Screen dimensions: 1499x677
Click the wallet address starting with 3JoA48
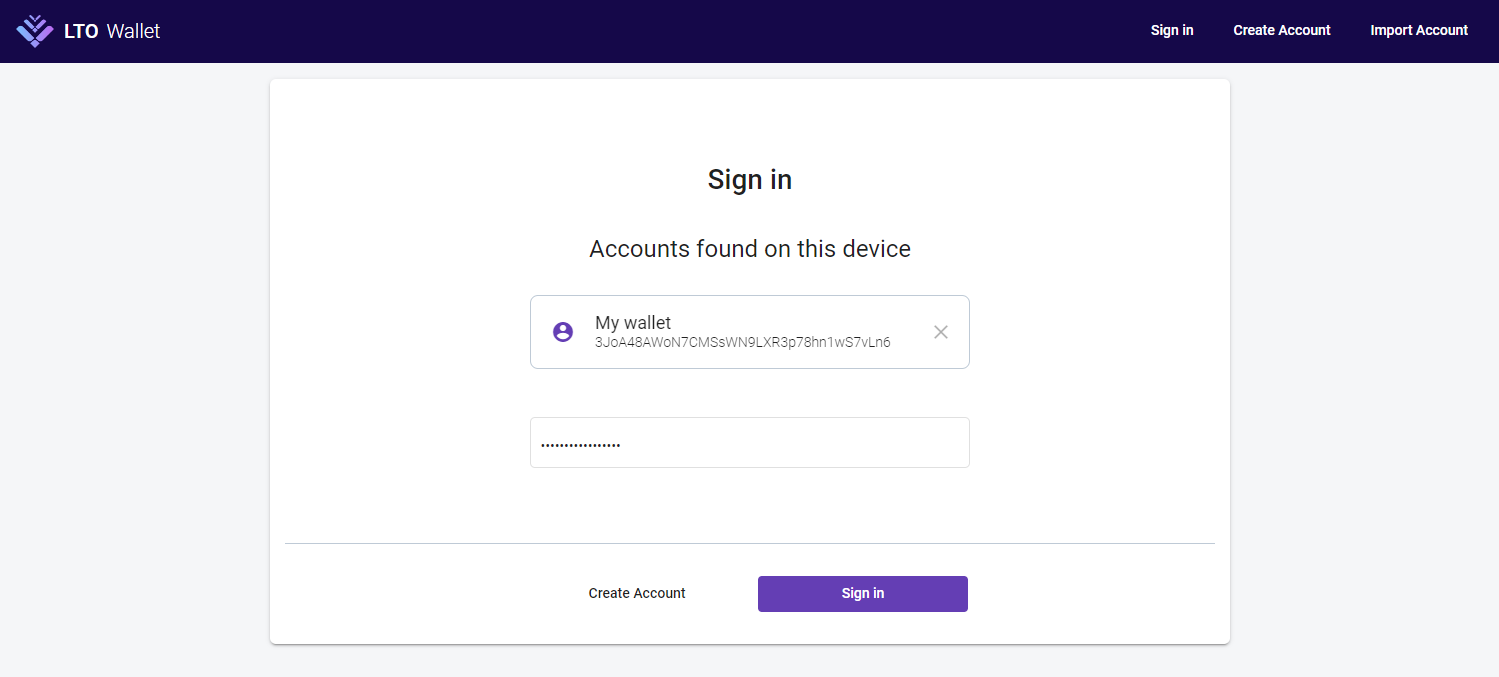(x=743, y=342)
